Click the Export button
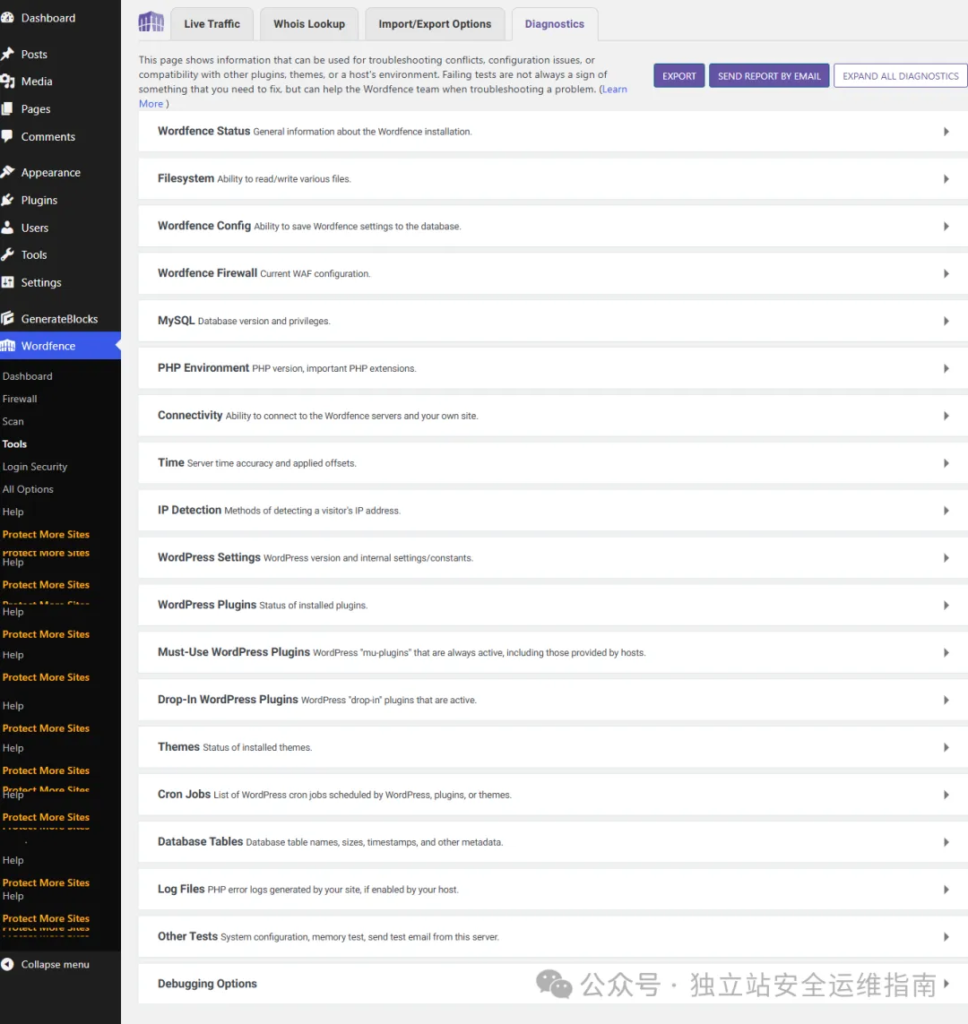 pyautogui.click(x=679, y=76)
